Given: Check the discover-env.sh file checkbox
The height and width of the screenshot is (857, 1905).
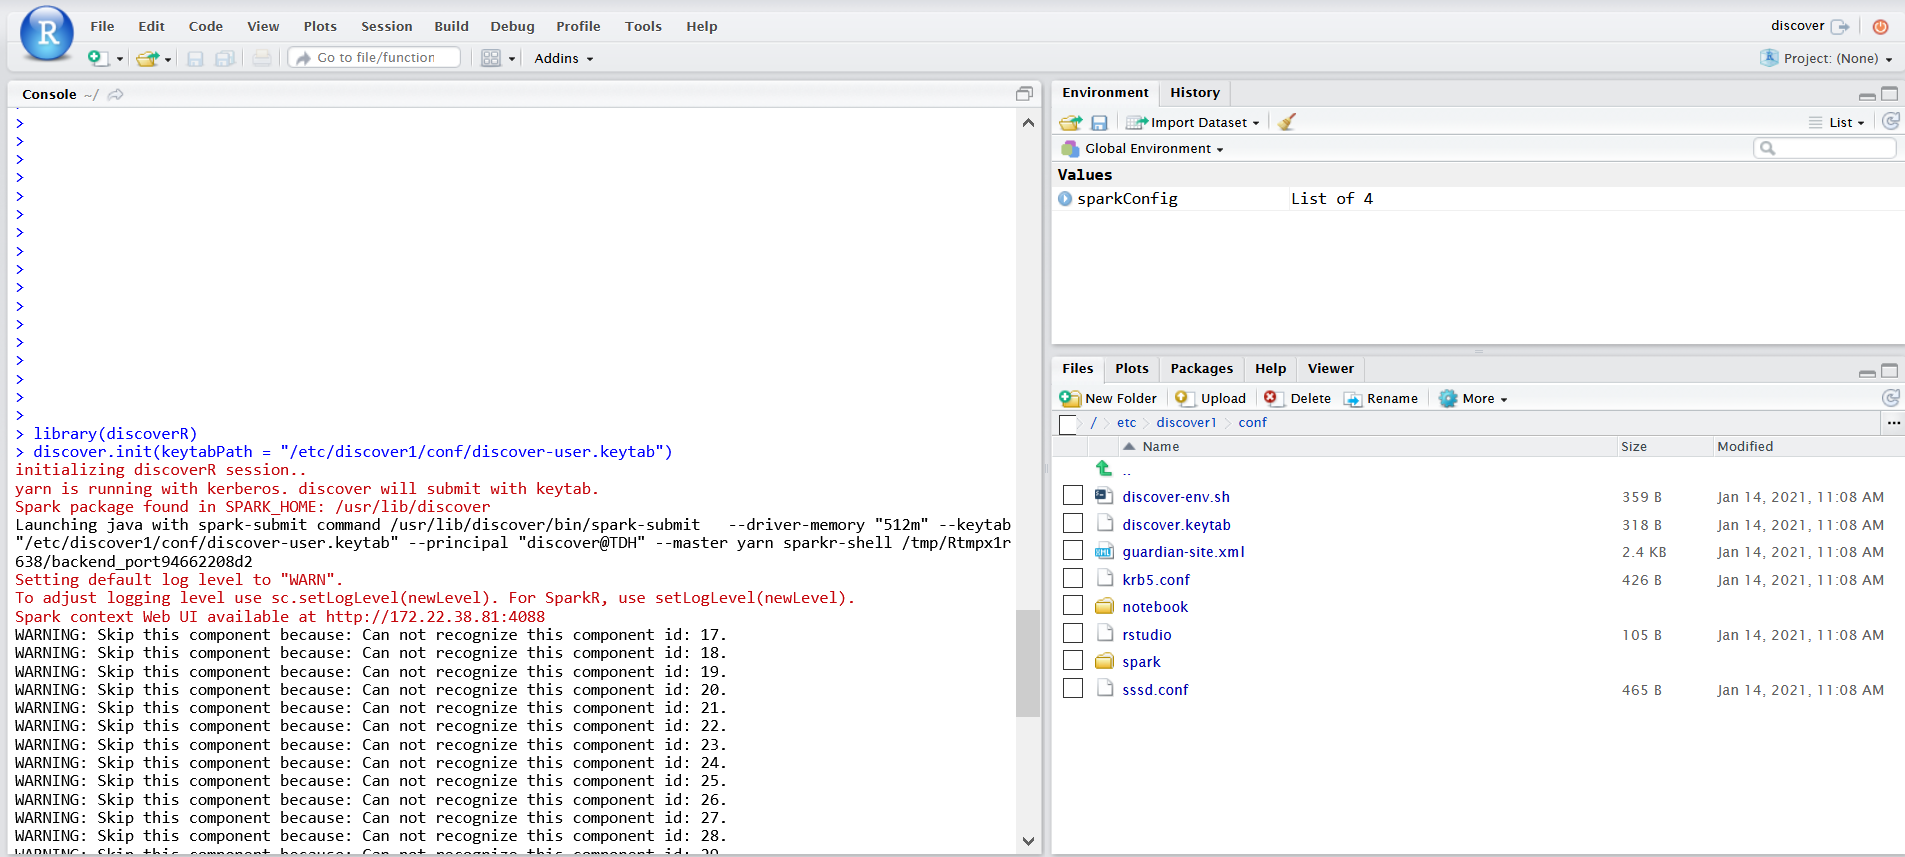Looking at the screenshot, I should [x=1073, y=496].
